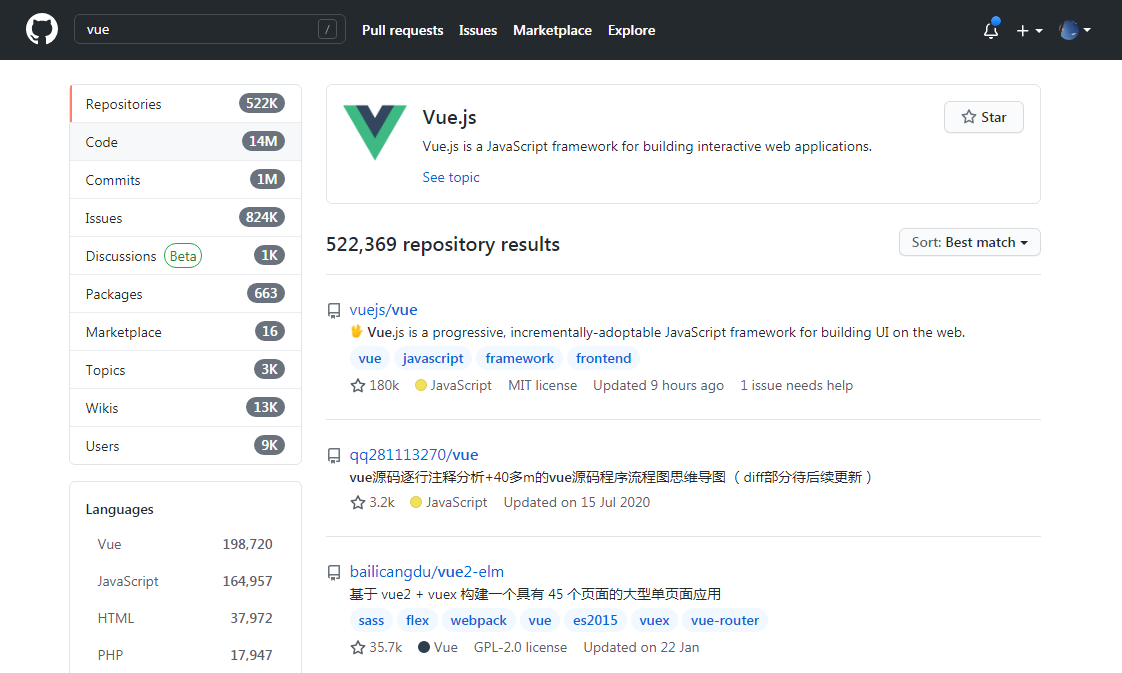
Task: Select the Issues filter in the sidebar
Action: [103, 217]
